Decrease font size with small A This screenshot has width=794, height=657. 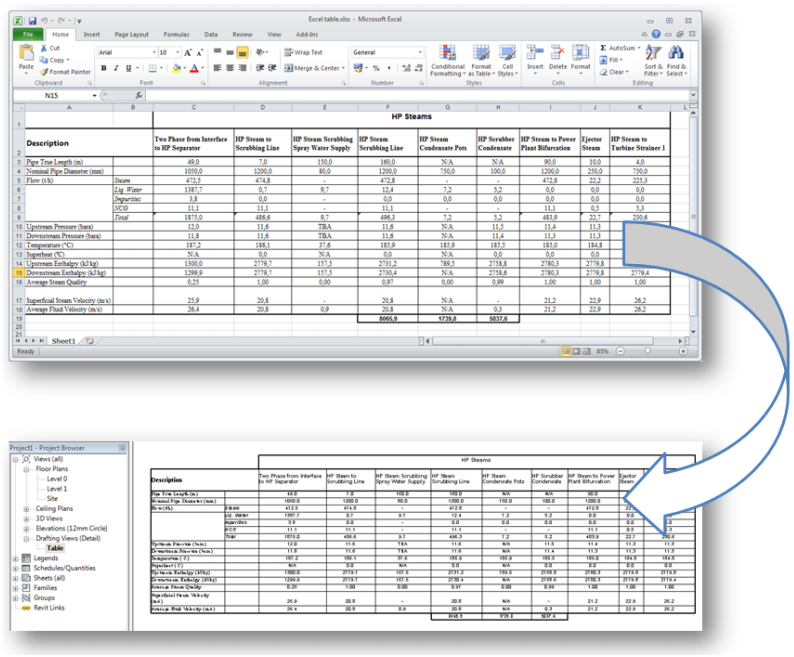(x=200, y=53)
